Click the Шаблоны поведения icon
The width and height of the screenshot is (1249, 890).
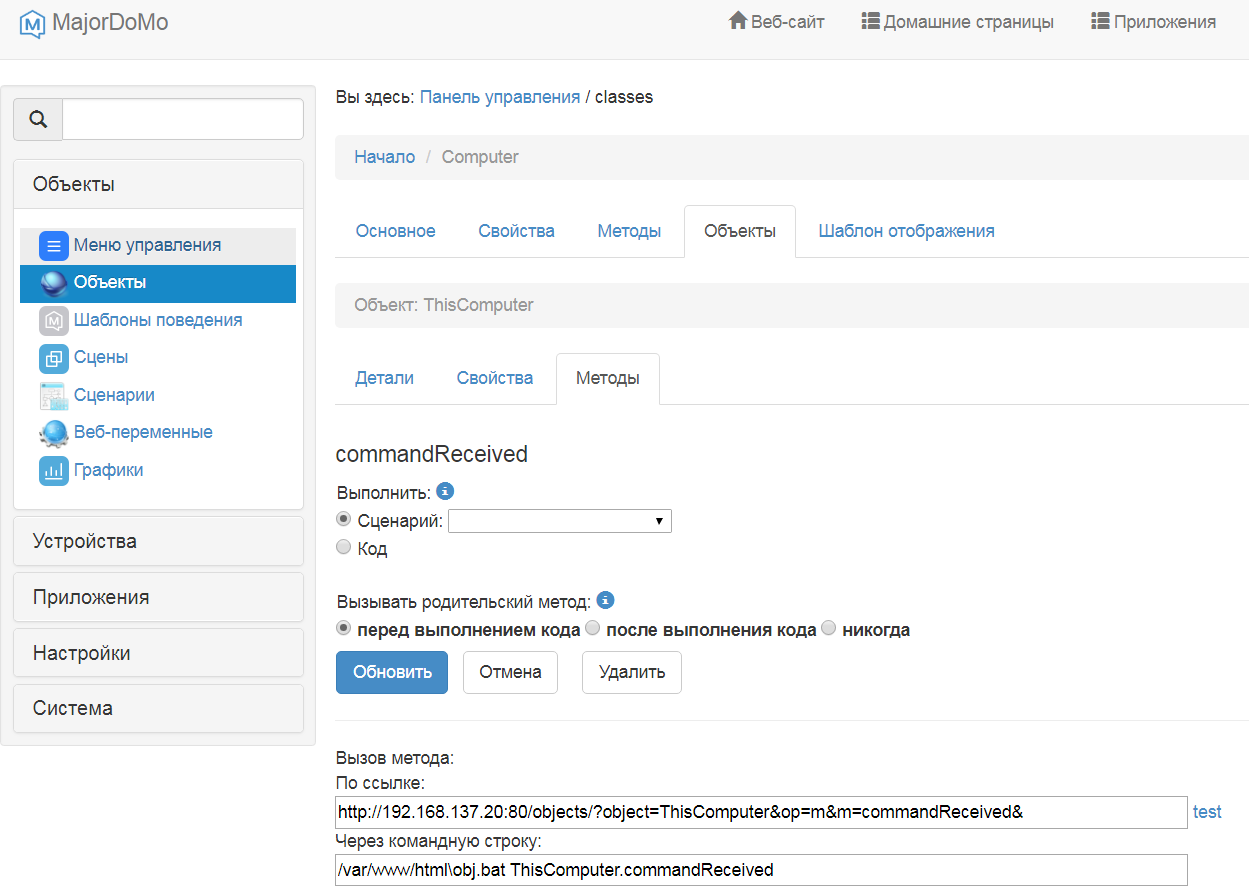tap(54, 321)
